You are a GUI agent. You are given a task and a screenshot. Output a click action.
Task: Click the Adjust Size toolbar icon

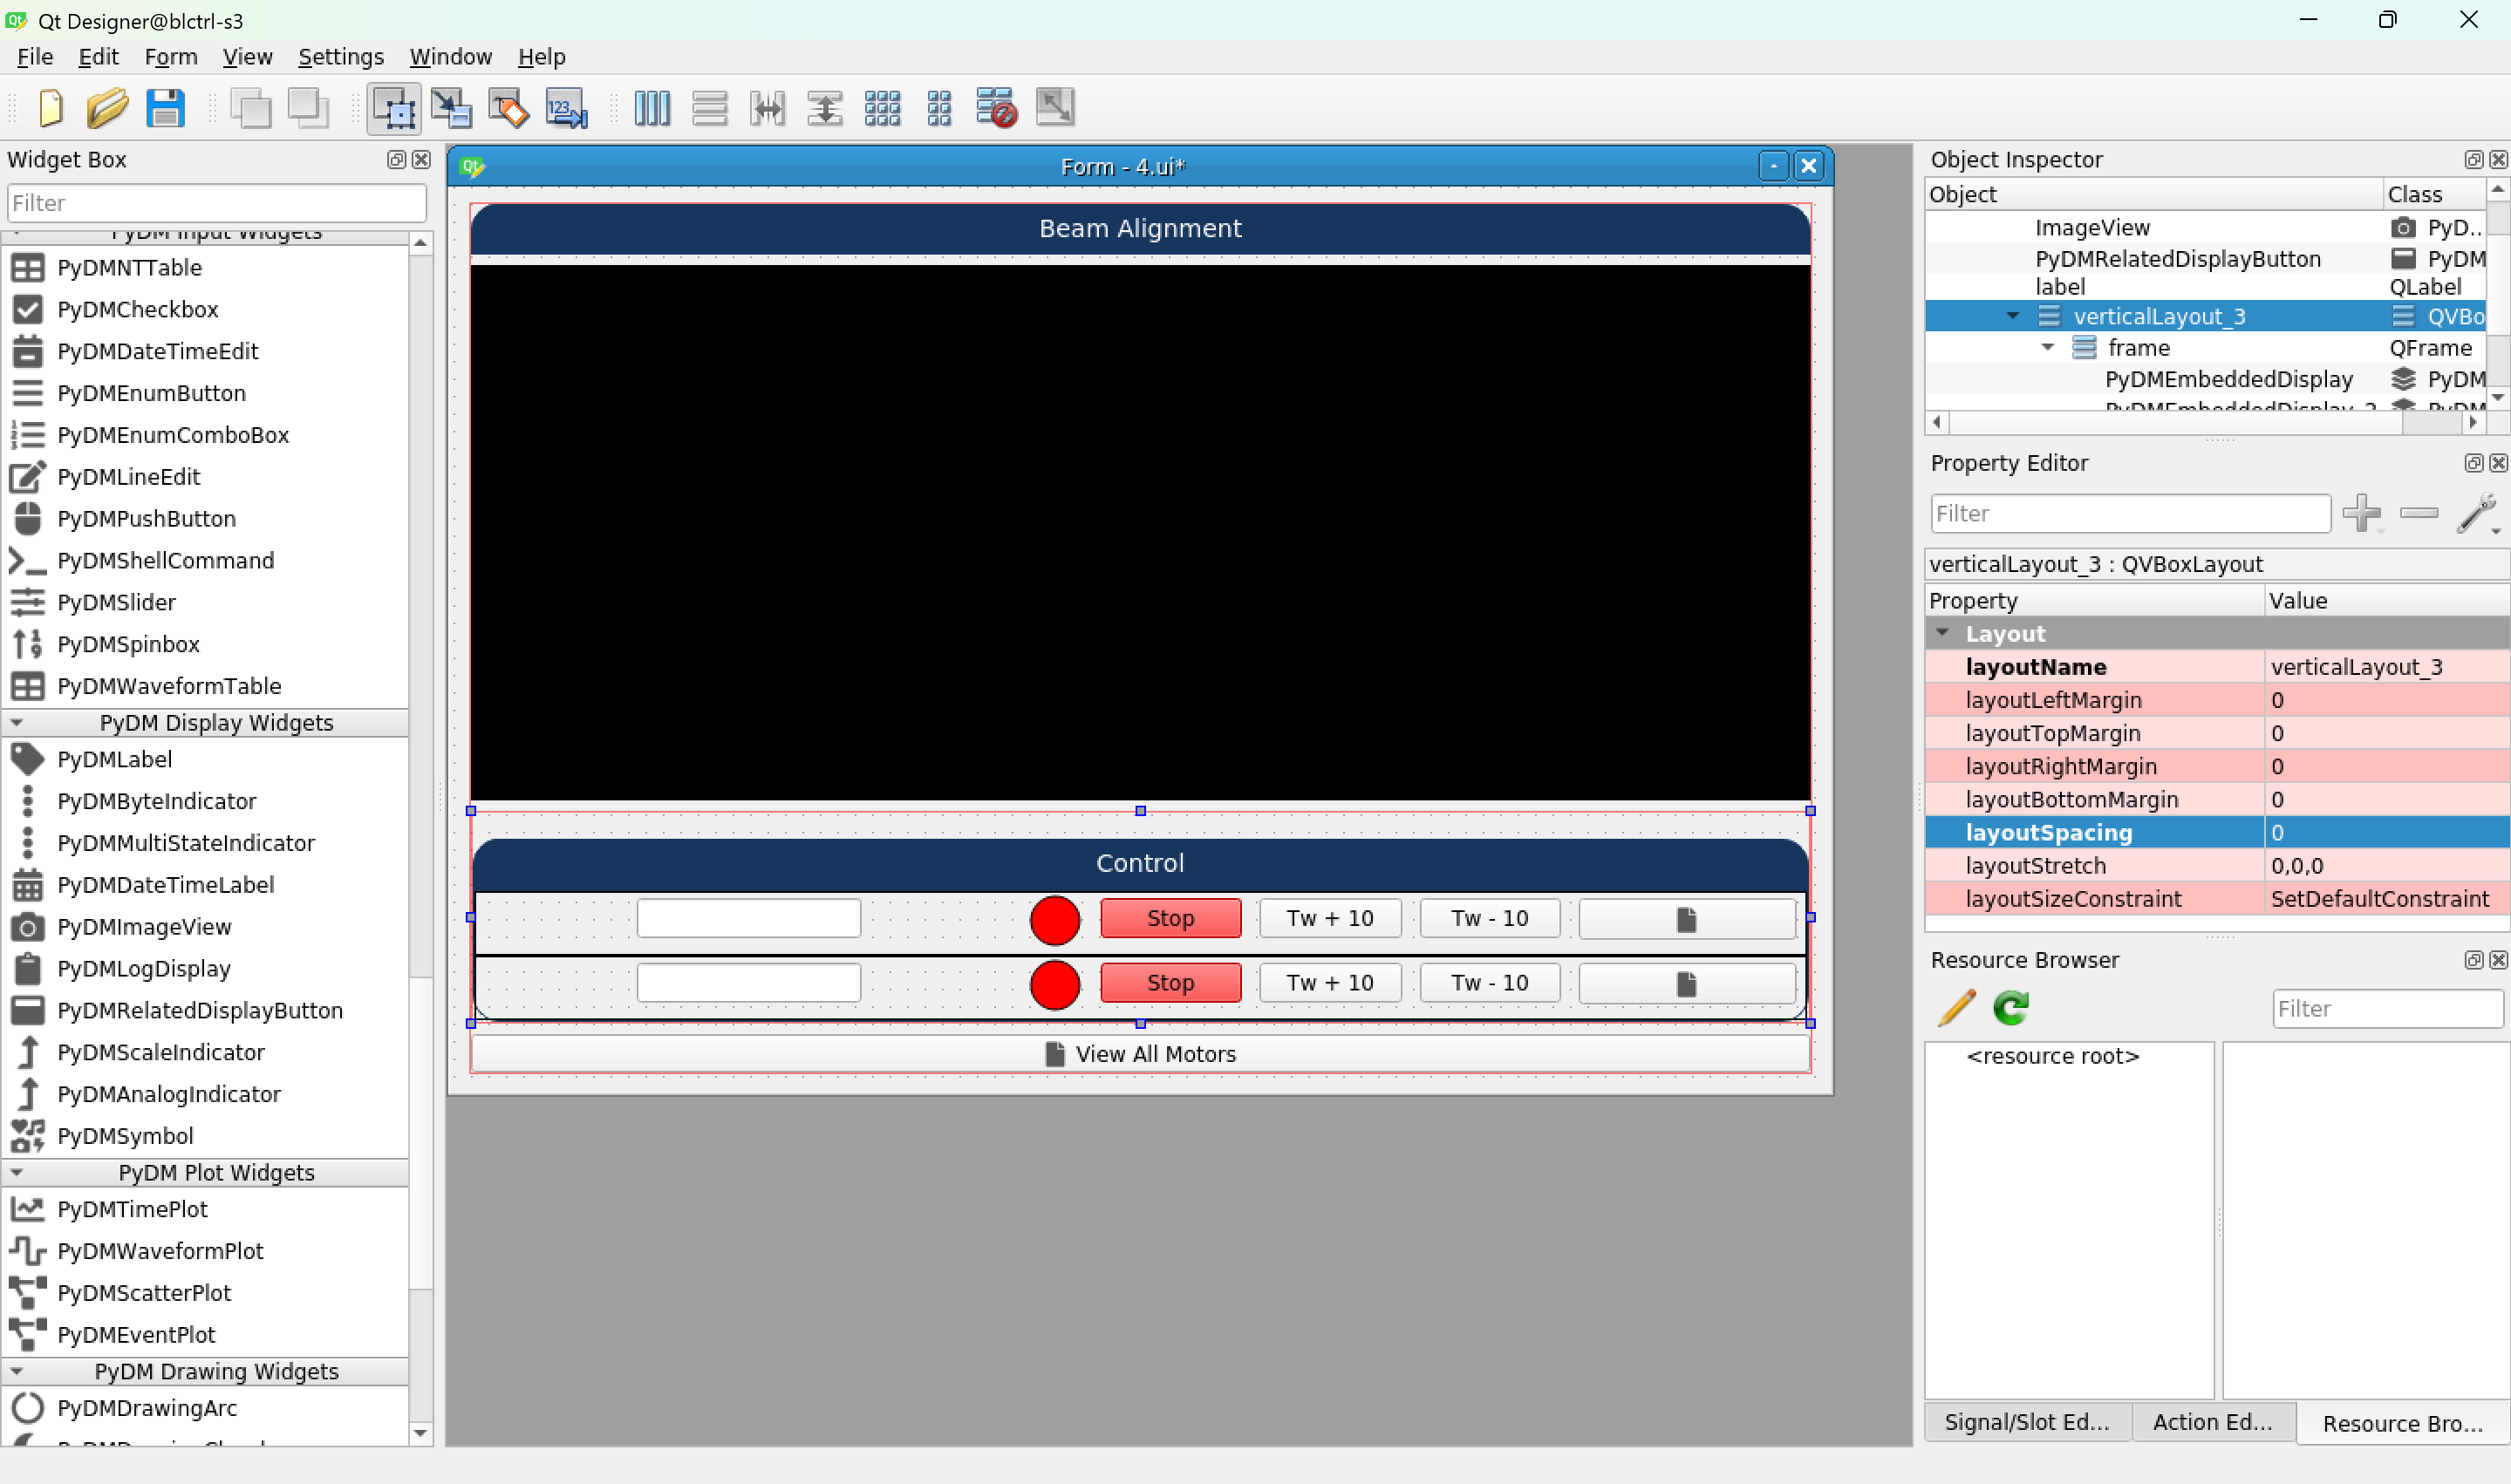[1054, 108]
